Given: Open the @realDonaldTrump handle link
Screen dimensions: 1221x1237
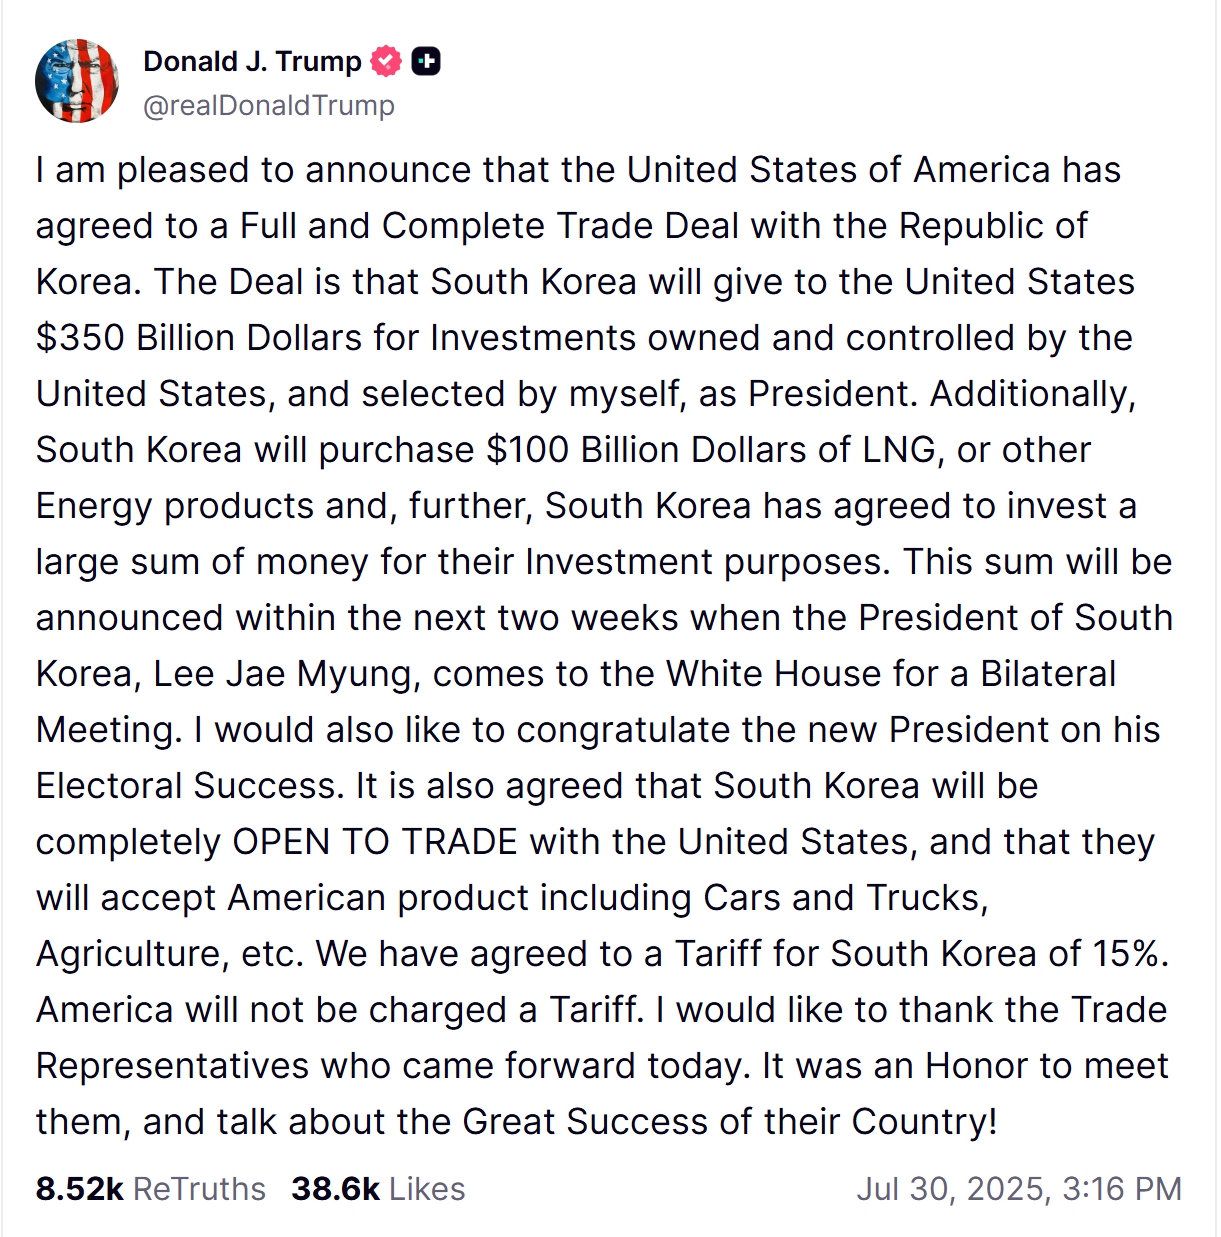Looking at the screenshot, I should tap(269, 105).
